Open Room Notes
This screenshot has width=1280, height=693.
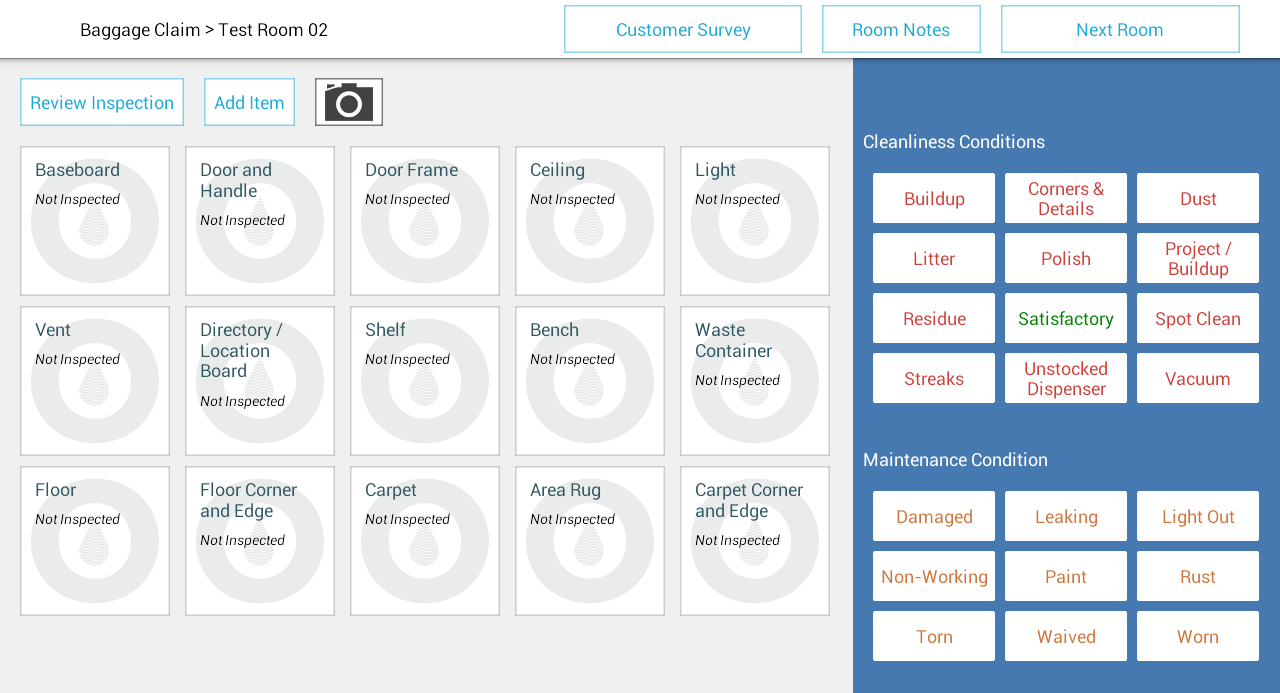click(901, 29)
